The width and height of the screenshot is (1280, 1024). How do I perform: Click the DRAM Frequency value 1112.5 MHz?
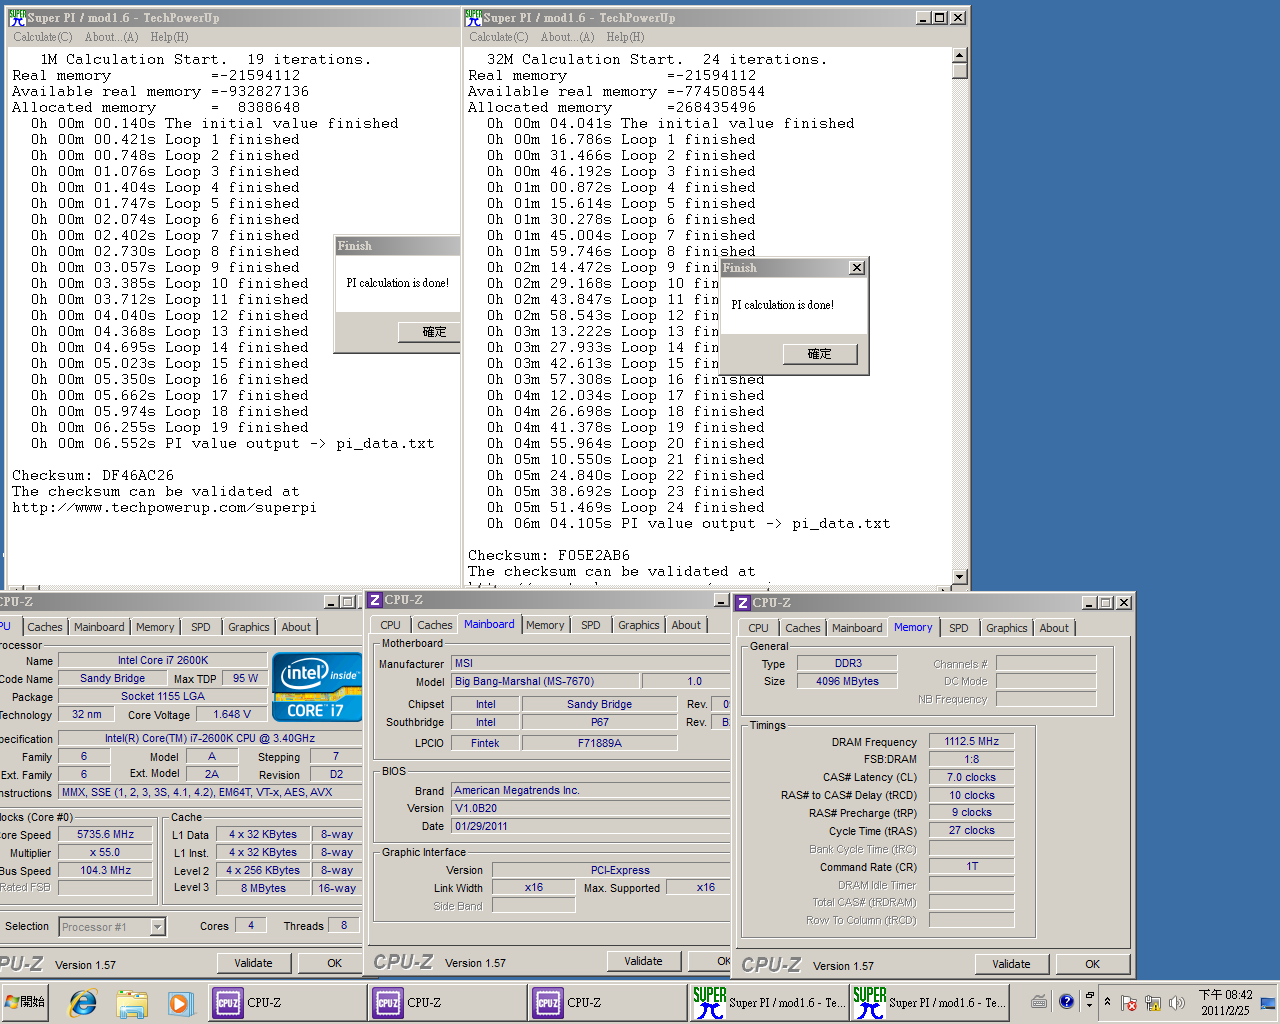972,742
